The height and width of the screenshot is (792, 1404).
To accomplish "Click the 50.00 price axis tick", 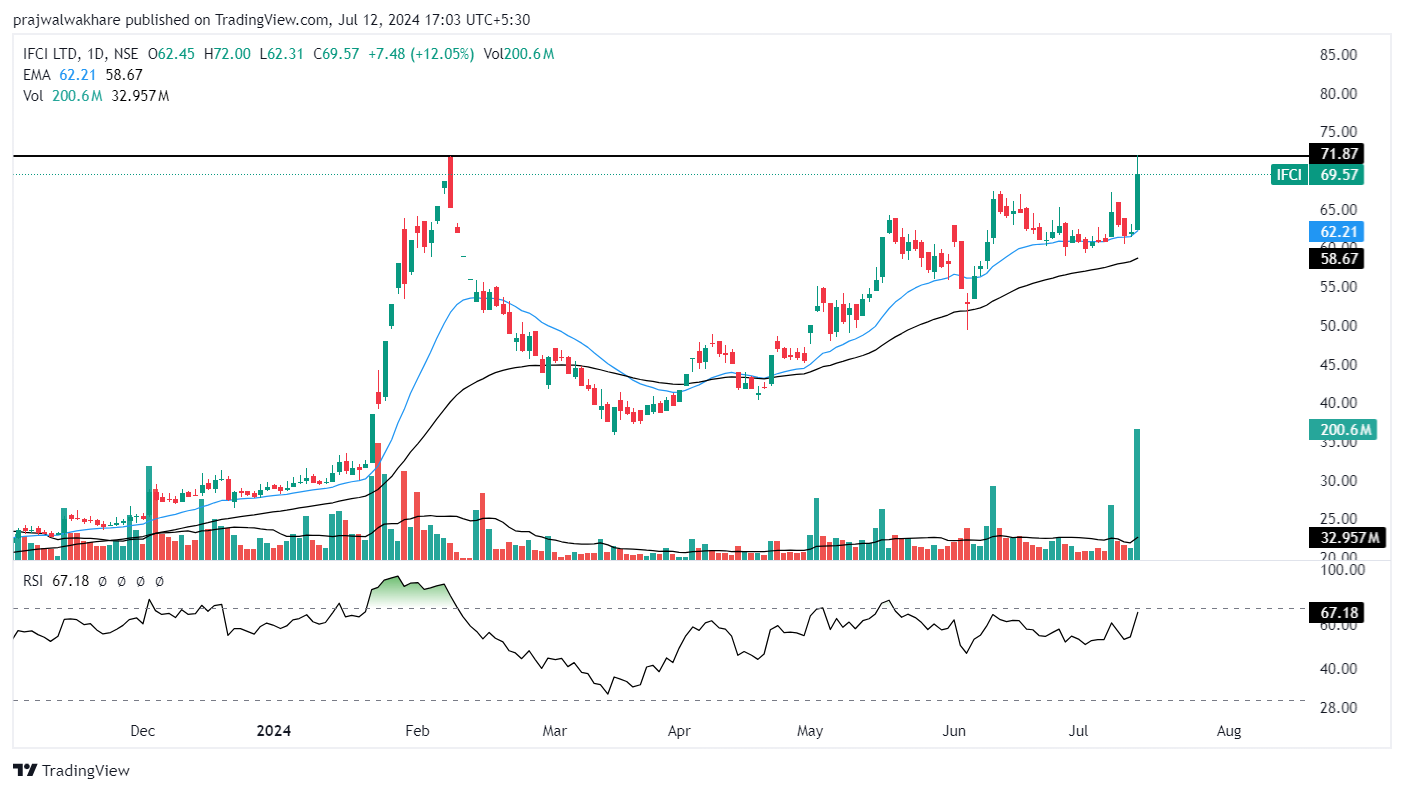I will [x=1338, y=326].
